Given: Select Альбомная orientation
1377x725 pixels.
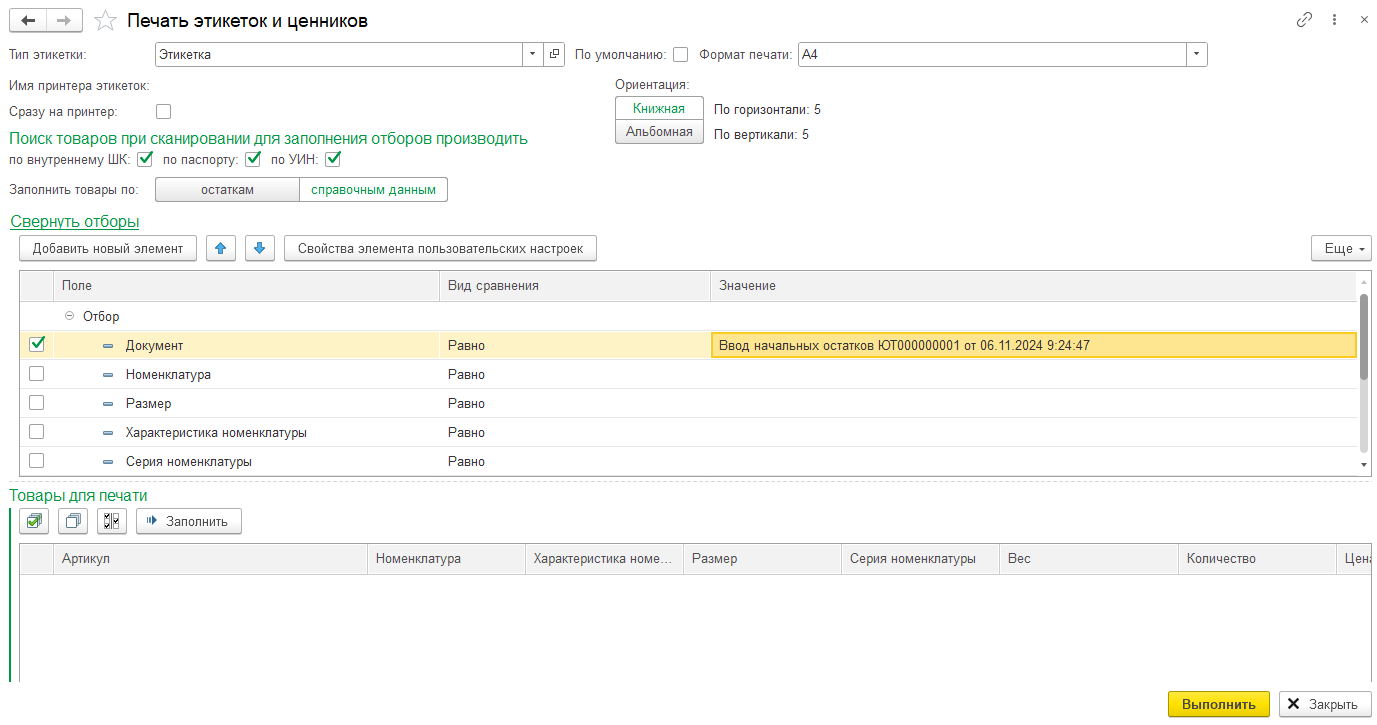Looking at the screenshot, I should click(x=659, y=132).
